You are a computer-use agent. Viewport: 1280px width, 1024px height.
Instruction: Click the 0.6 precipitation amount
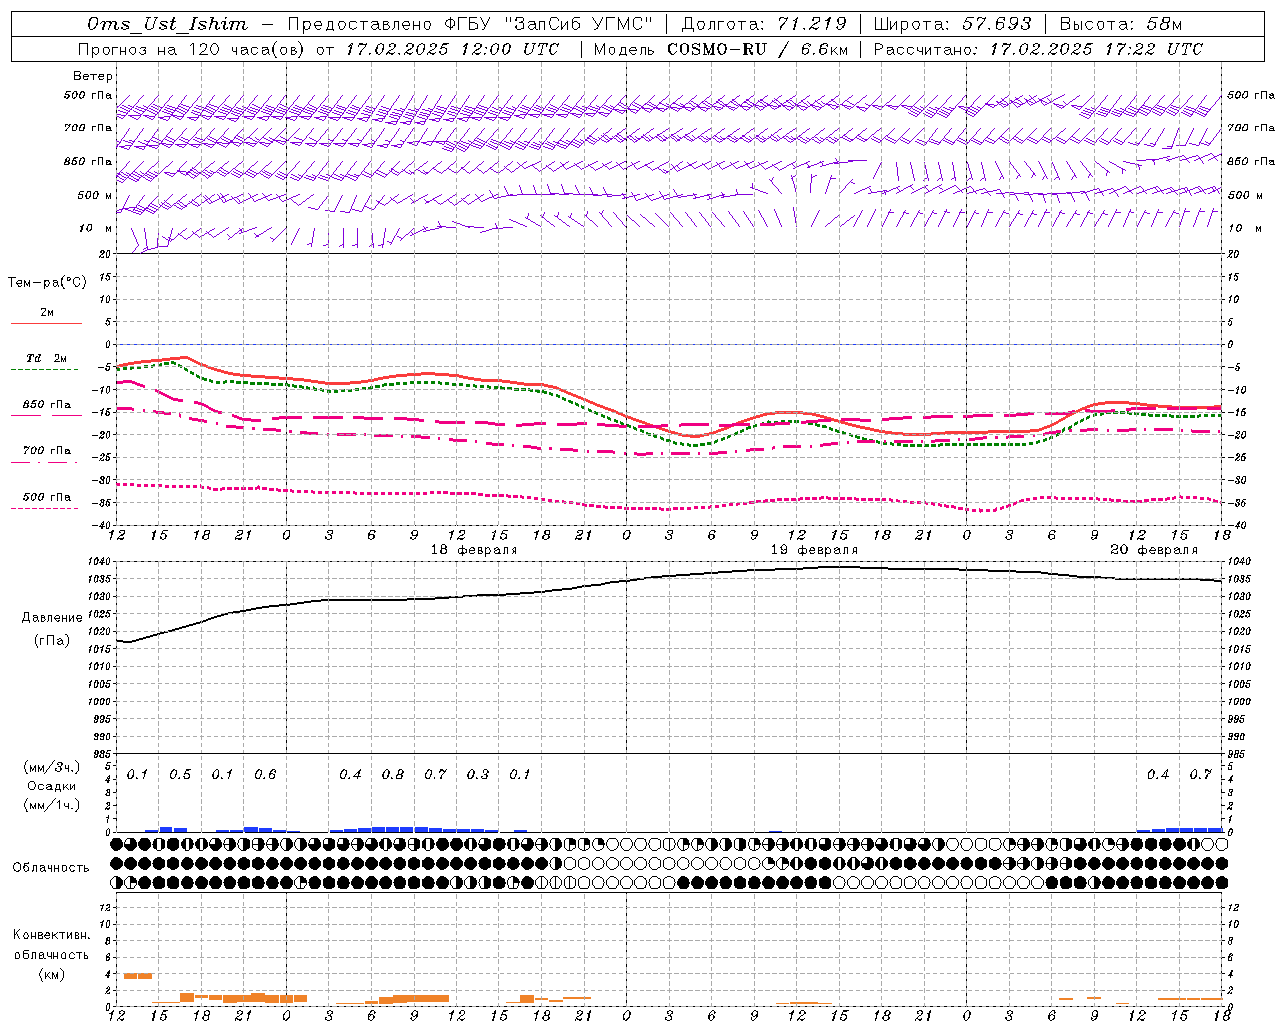pyautogui.click(x=265, y=775)
